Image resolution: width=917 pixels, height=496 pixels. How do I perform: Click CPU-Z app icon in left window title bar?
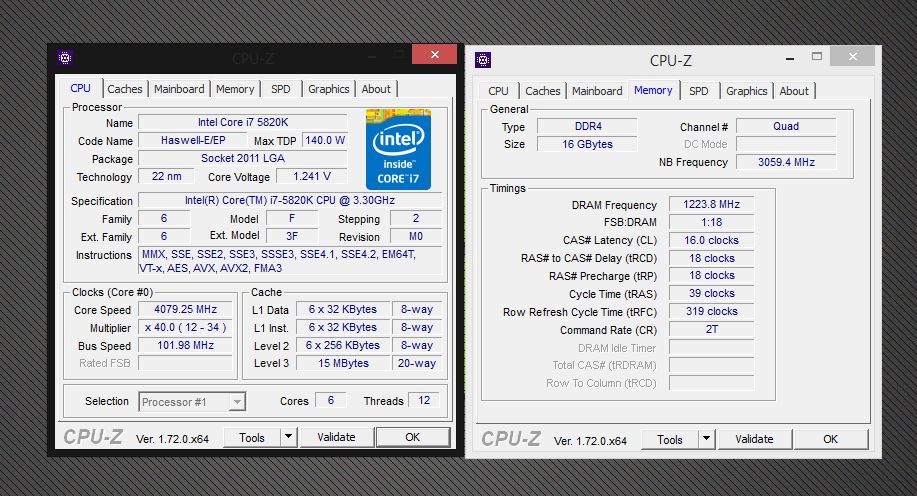point(65,58)
